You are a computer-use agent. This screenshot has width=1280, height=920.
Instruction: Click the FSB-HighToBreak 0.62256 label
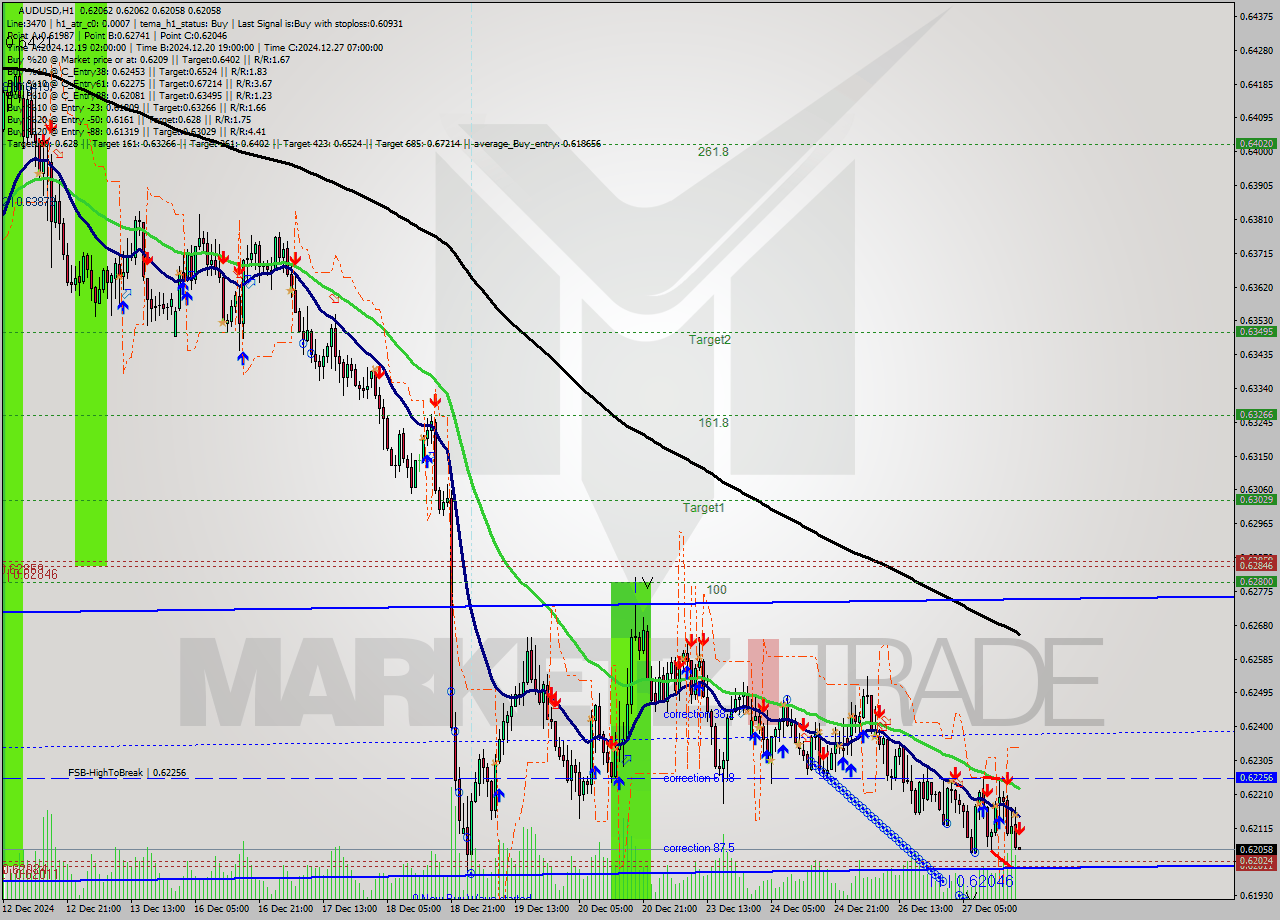click(x=127, y=773)
